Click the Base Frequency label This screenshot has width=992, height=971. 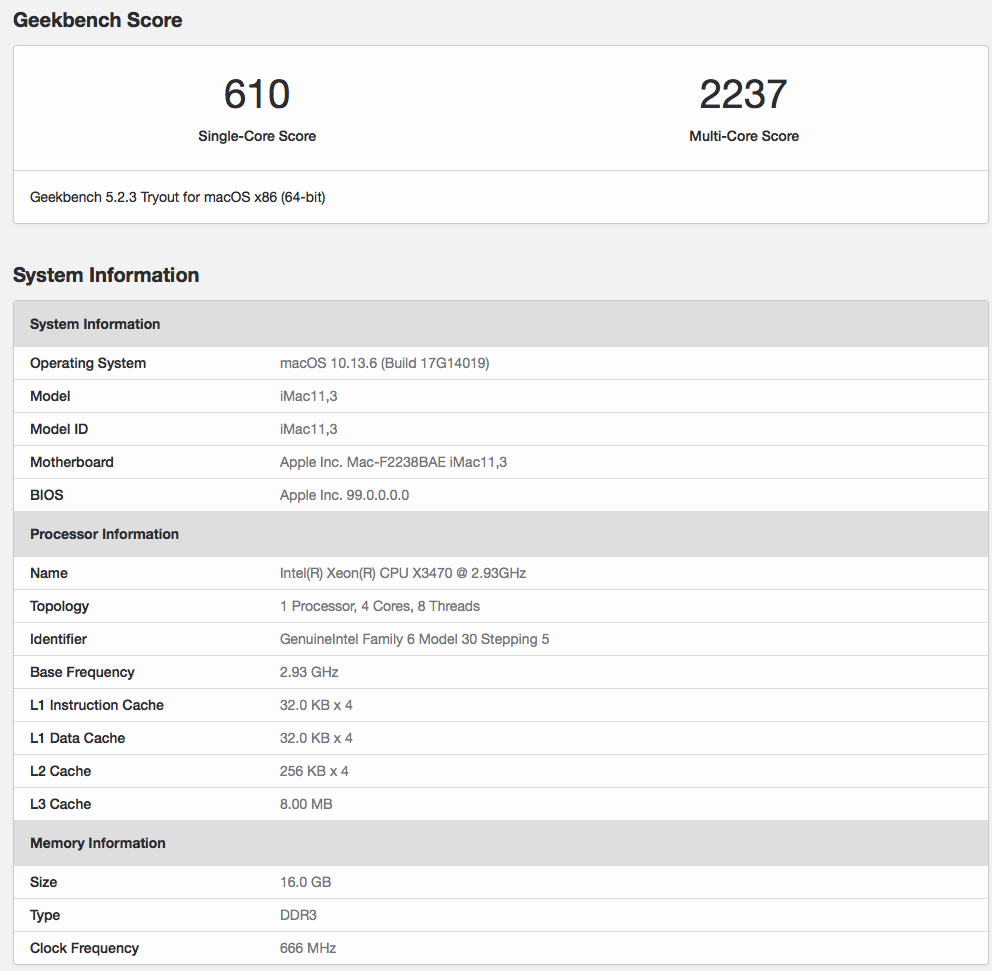click(x=82, y=672)
